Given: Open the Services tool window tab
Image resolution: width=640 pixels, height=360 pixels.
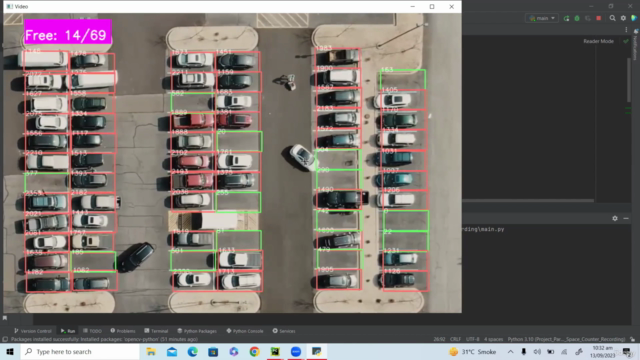Looking at the screenshot, I should click(284, 331).
